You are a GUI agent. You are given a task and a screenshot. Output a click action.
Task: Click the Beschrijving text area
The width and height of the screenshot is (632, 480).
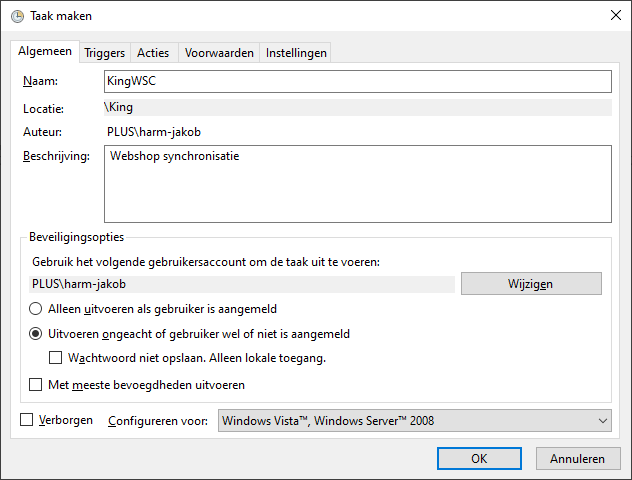point(357,184)
